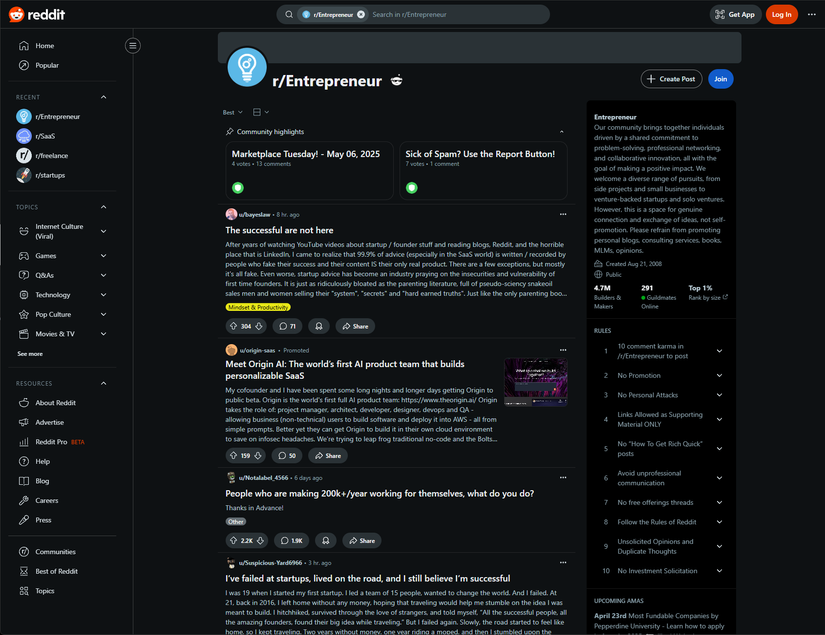This screenshot has height=635, width=825.
Task: Collapse Community highlights
Action: click(x=561, y=132)
